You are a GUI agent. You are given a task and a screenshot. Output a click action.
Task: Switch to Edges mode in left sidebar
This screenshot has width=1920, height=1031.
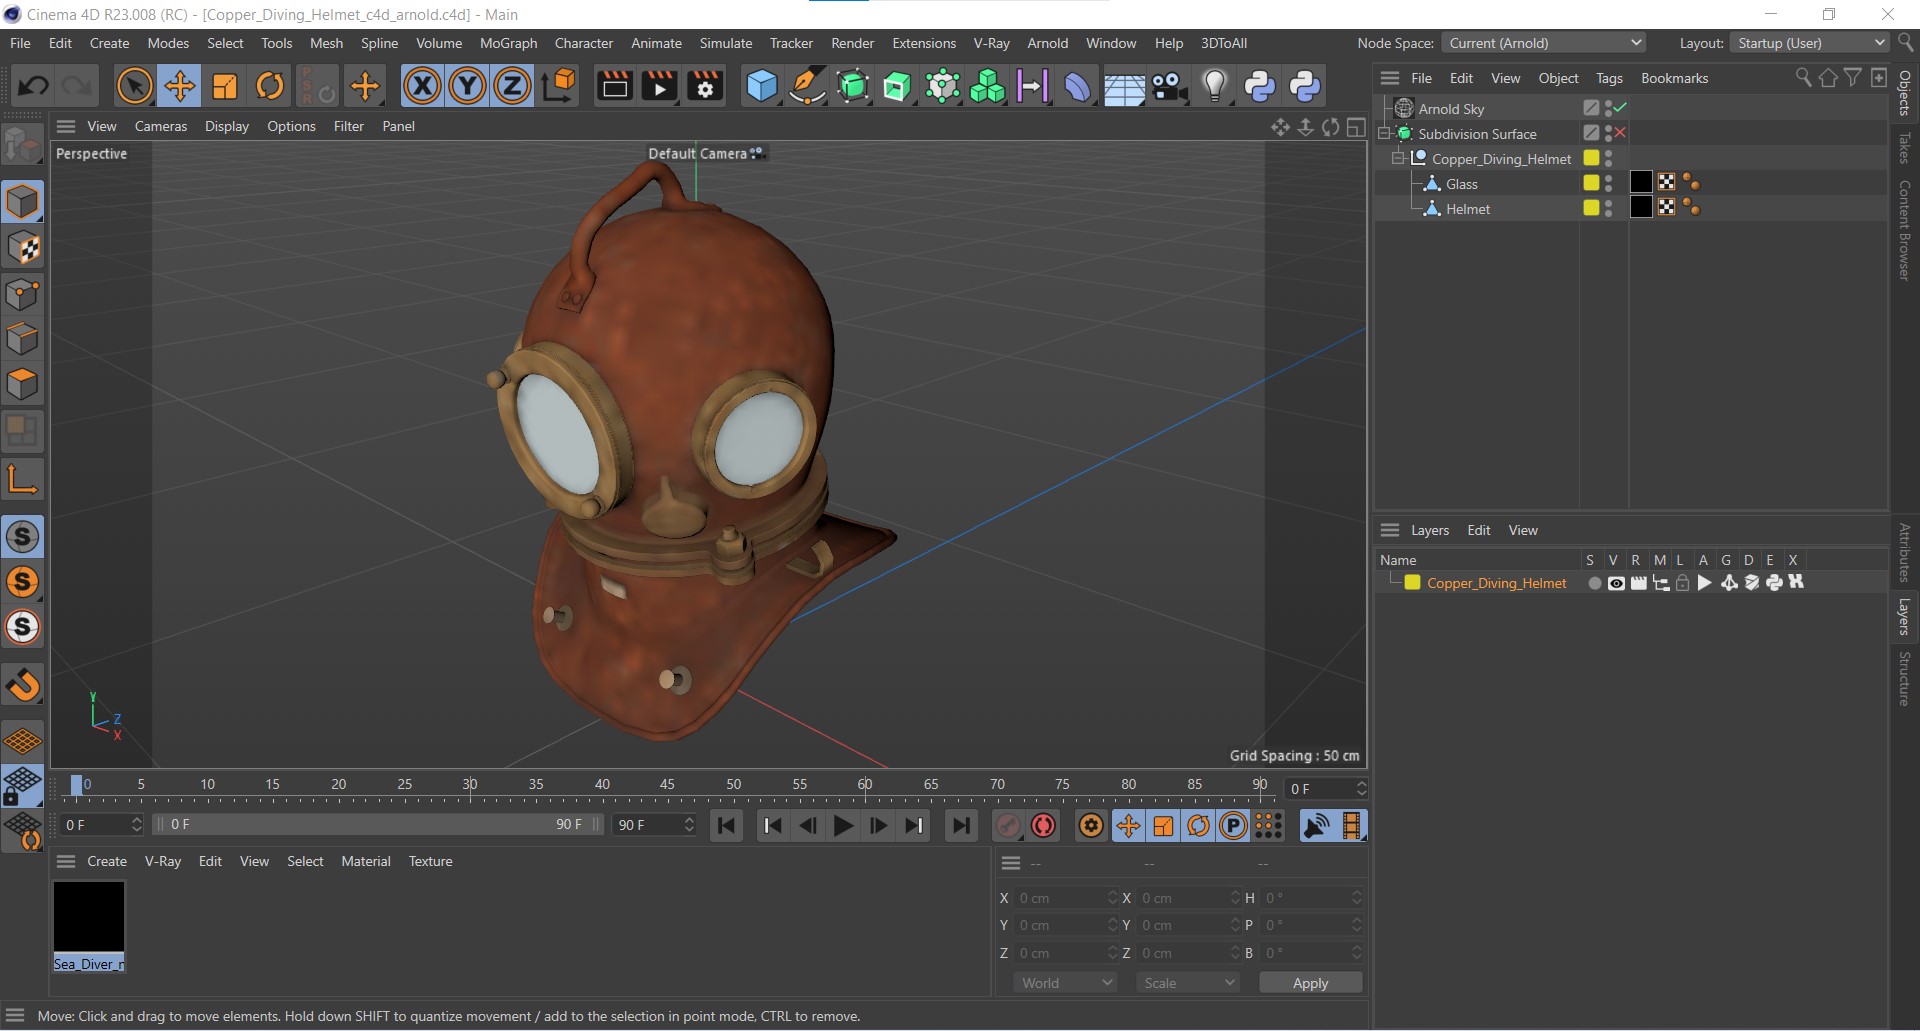pyautogui.click(x=22, y=340)
